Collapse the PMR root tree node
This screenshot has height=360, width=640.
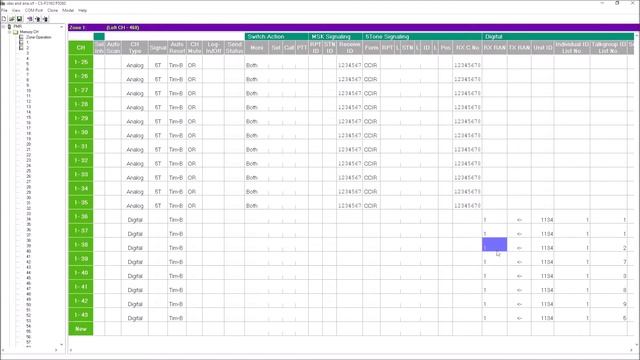(4, 27)
